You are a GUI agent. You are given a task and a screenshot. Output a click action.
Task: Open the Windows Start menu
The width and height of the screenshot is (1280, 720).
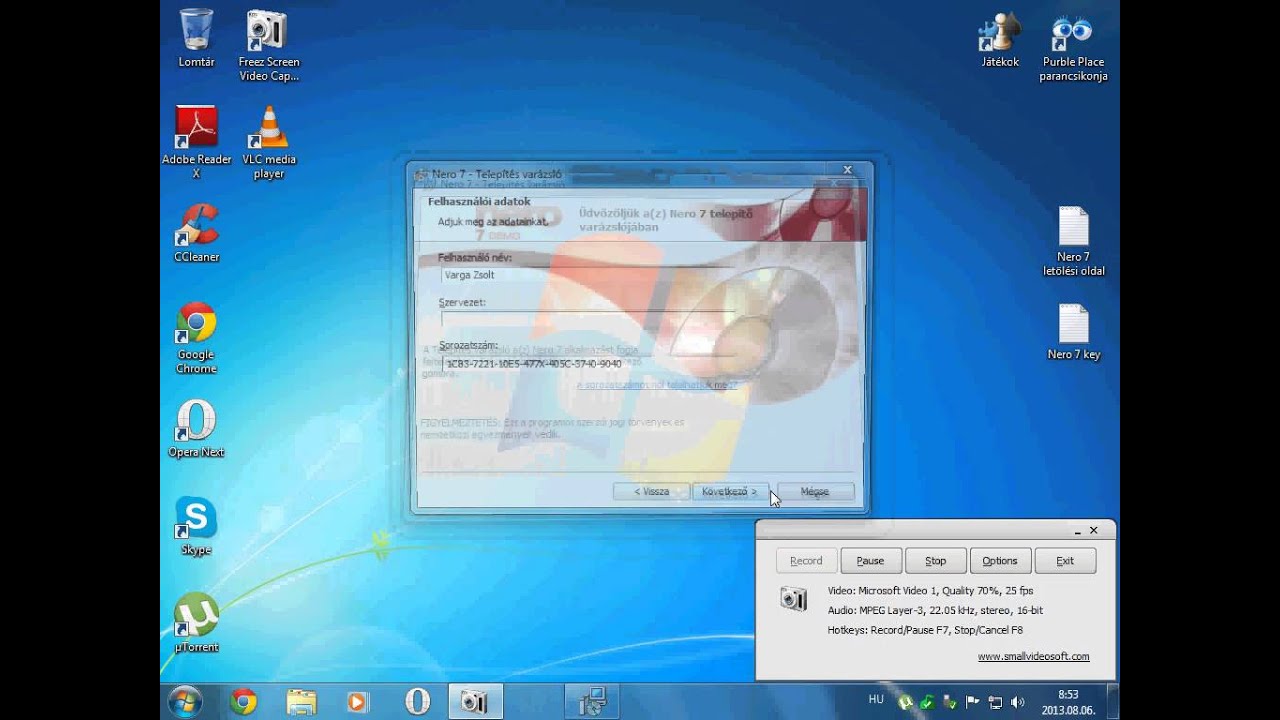pos(185,701)
